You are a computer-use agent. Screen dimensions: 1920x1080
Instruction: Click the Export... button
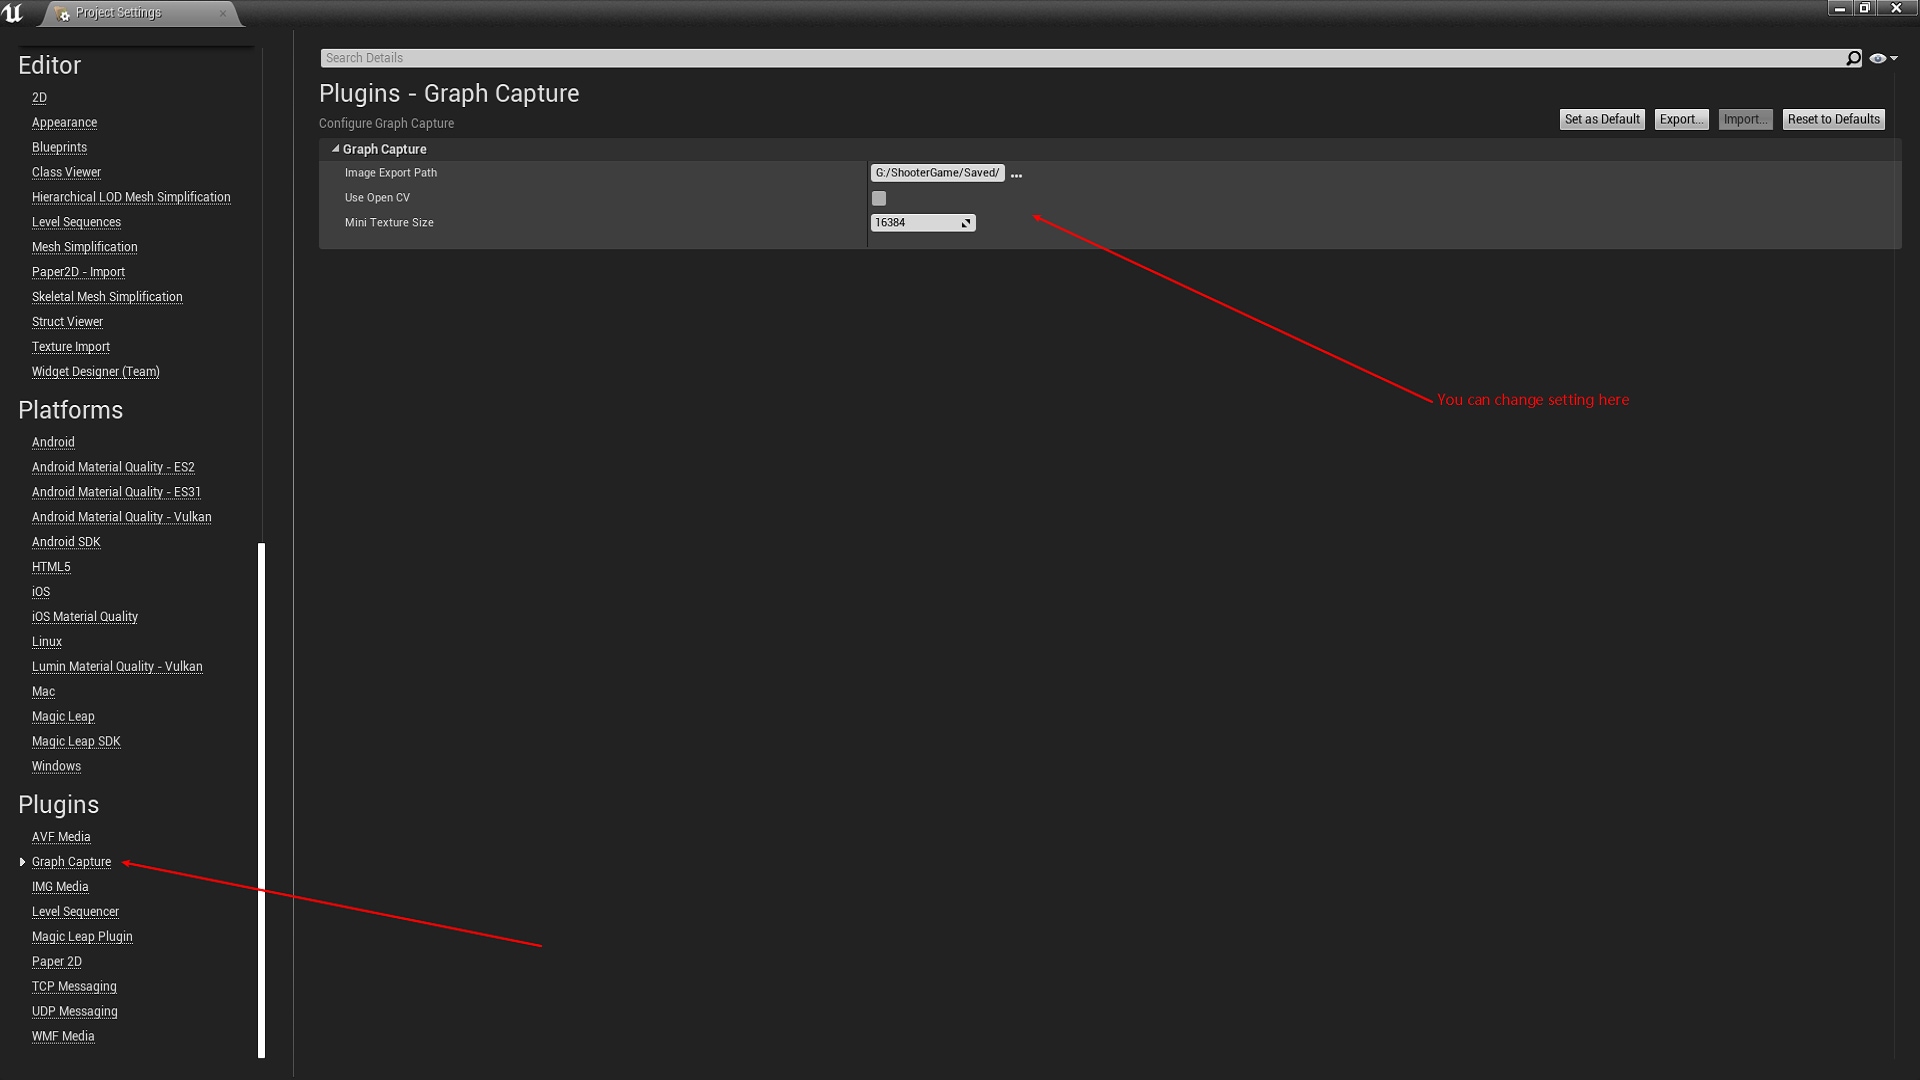(1681, 119)
